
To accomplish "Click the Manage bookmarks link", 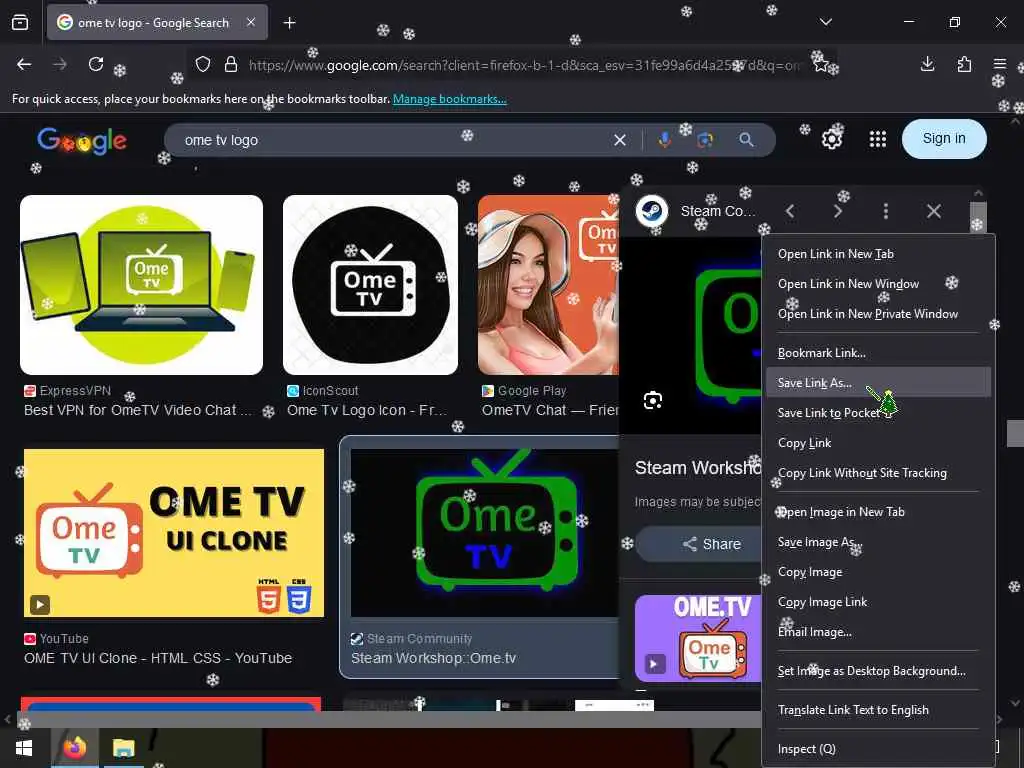I will (x=449, y=99).
